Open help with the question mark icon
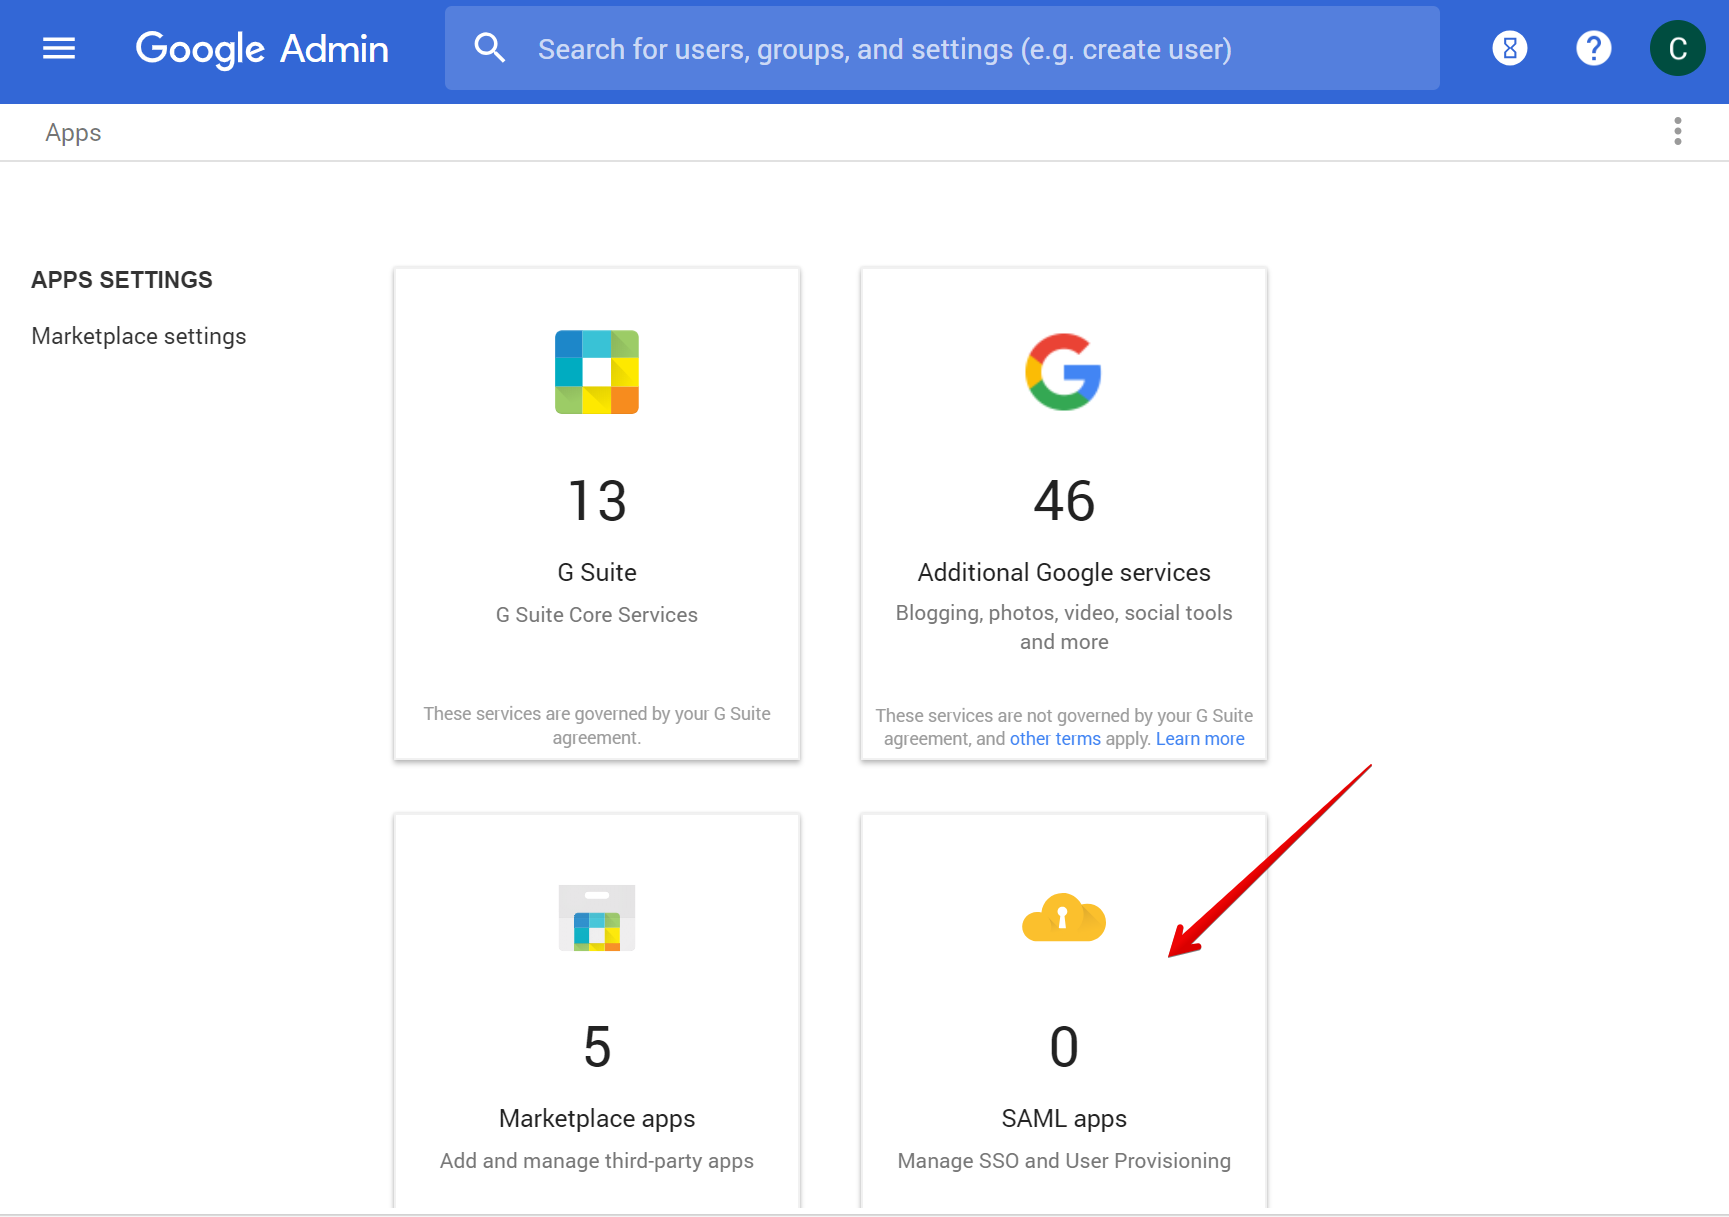1729x1217 pixels. point(1593,47)
